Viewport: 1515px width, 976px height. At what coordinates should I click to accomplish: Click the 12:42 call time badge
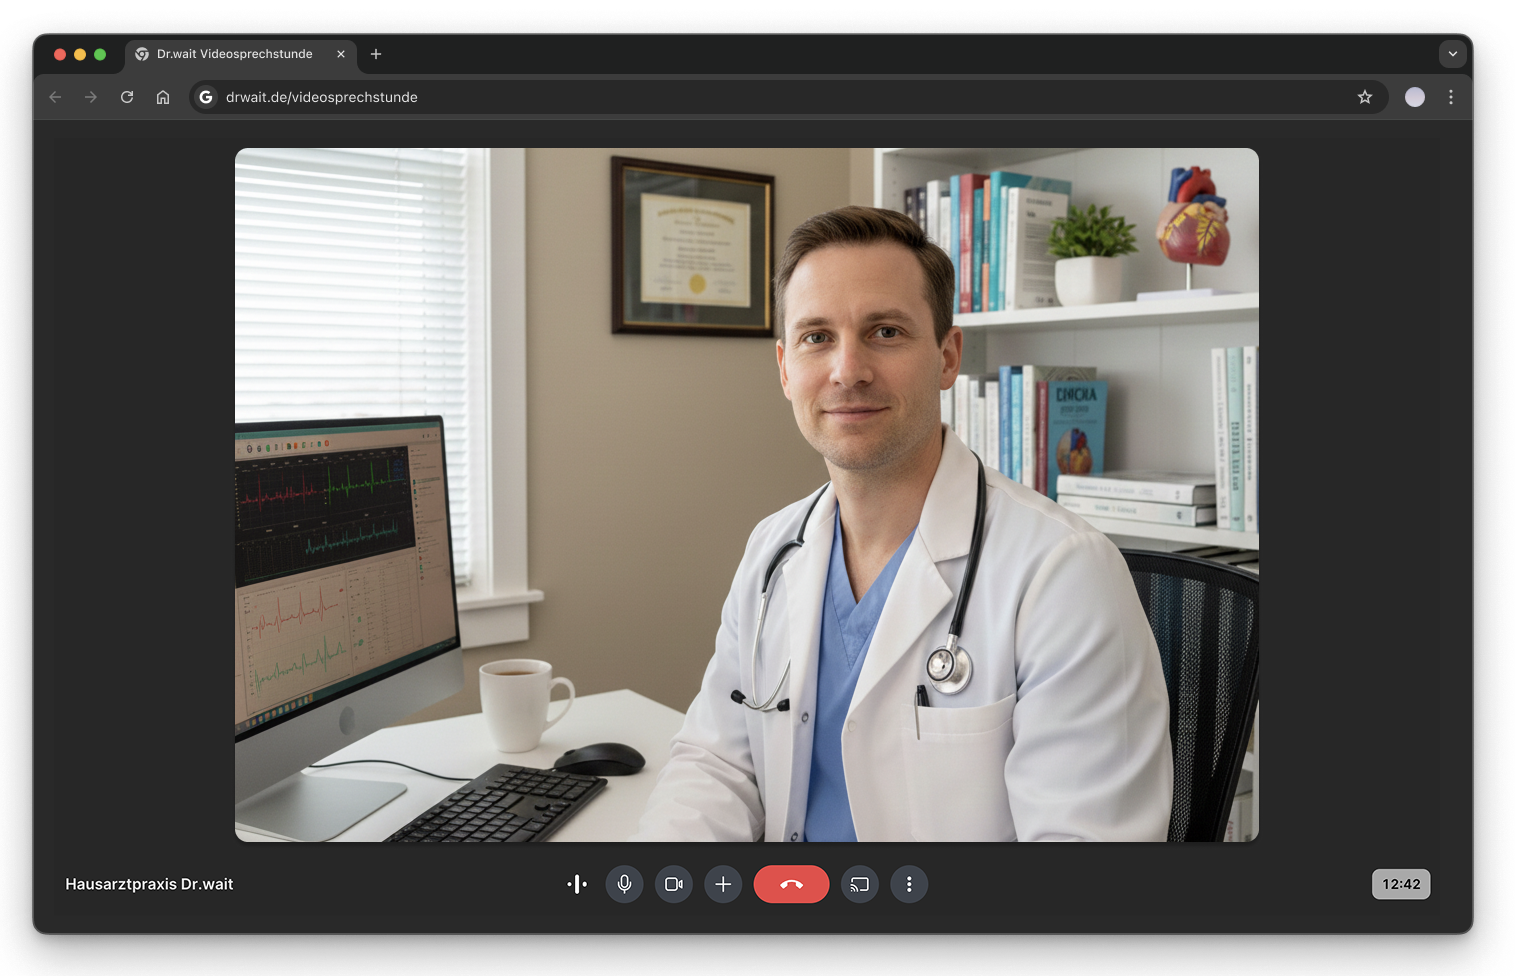point(1401,884)
